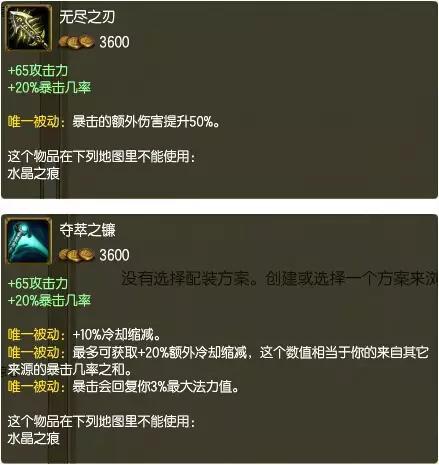The width and height of the screenshot is (439, 465).
Task: Click 水晶之痕 map name in the second tooltip
Action: pos(33,439)
